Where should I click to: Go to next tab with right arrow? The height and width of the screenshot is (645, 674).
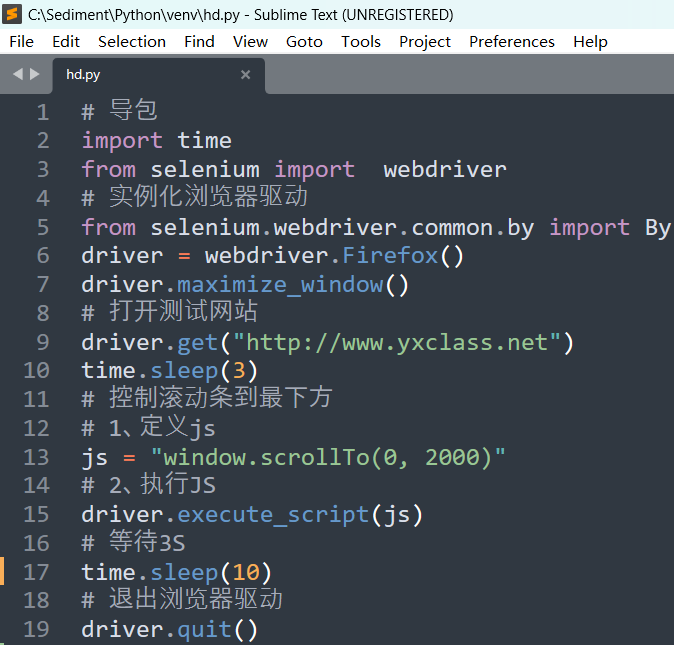click(x=35, y=74)
